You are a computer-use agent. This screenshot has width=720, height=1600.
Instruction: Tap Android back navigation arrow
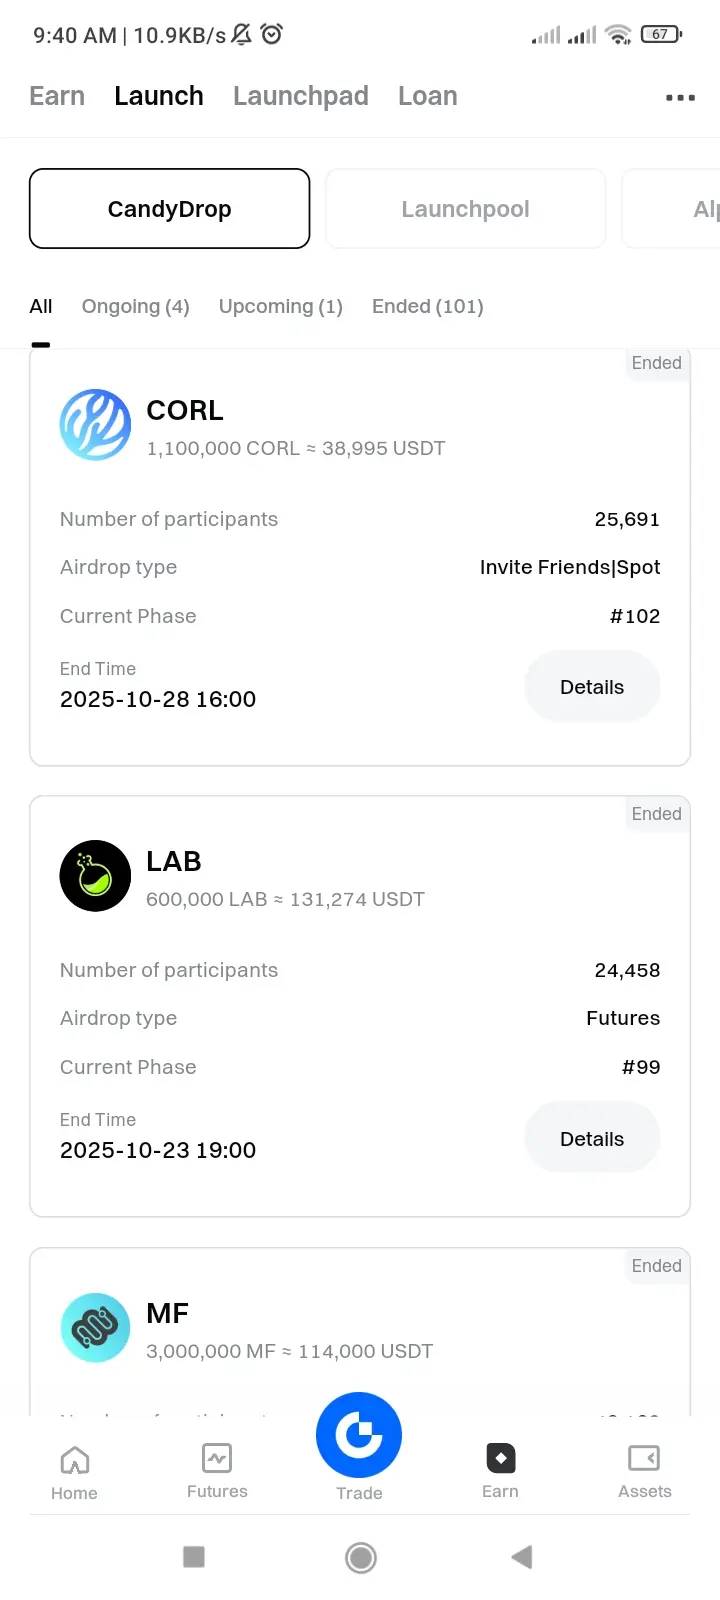coord(521,1557)
